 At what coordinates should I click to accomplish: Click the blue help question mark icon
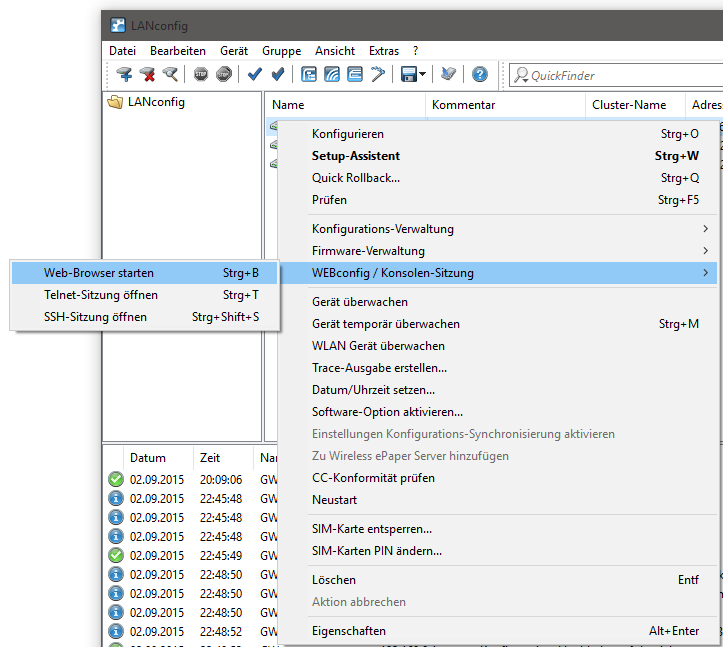(480, 75)
